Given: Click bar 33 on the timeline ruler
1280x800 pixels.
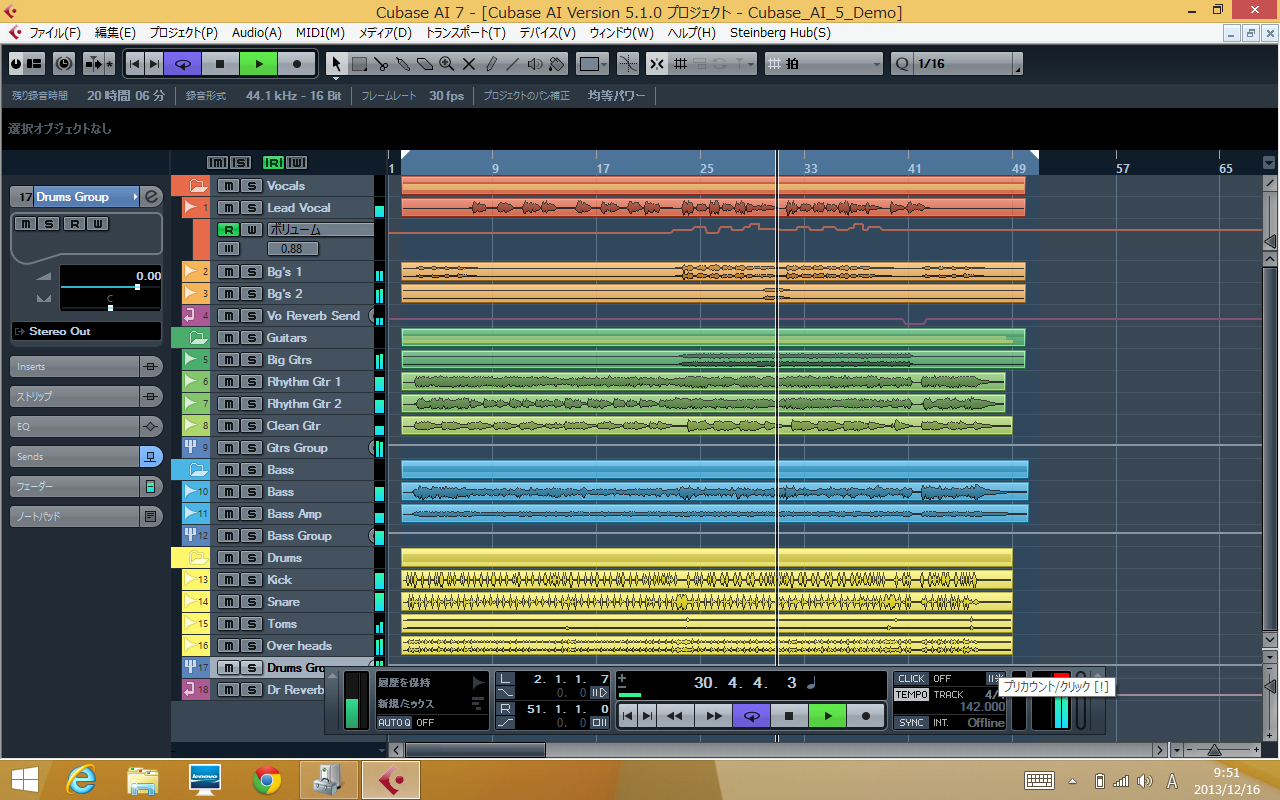Looking at the screenshot, I should tap(810, 168).
